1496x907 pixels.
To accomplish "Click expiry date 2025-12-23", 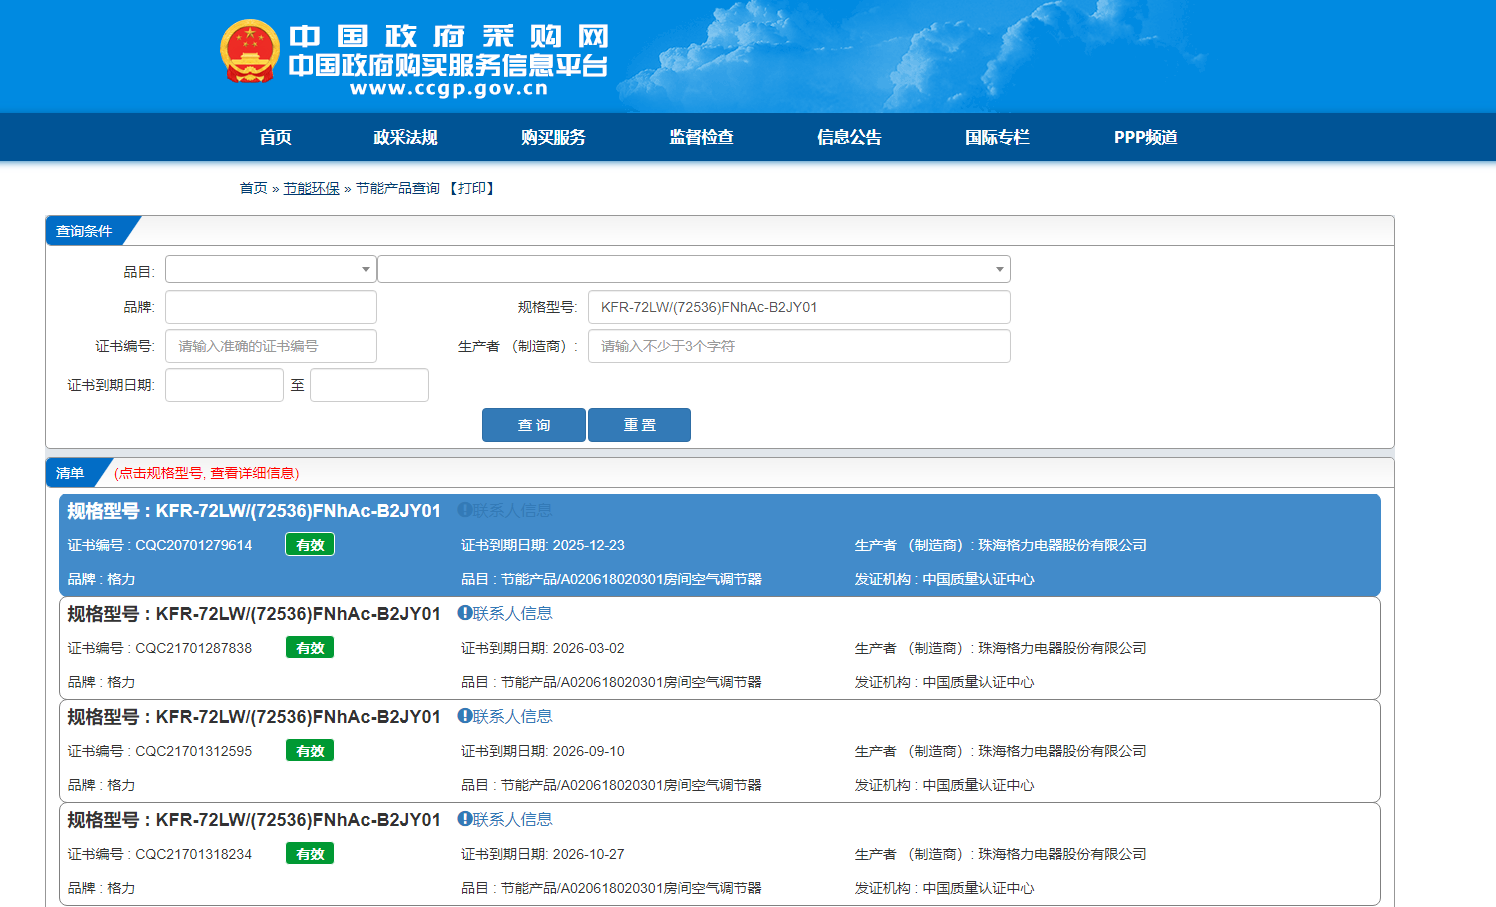I will tap(588, 545).
